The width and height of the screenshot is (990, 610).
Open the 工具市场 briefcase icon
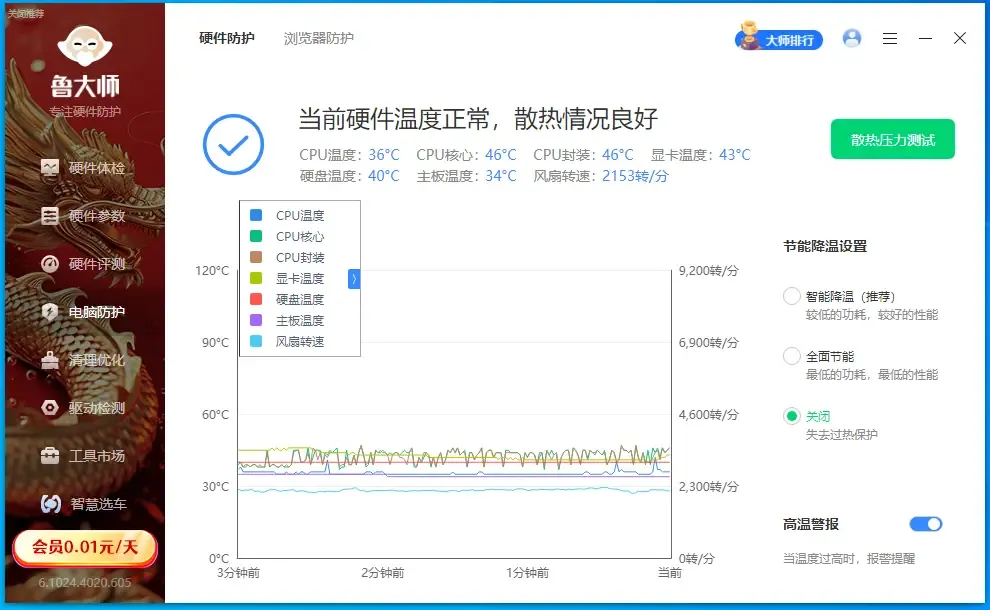click(50, 456)
